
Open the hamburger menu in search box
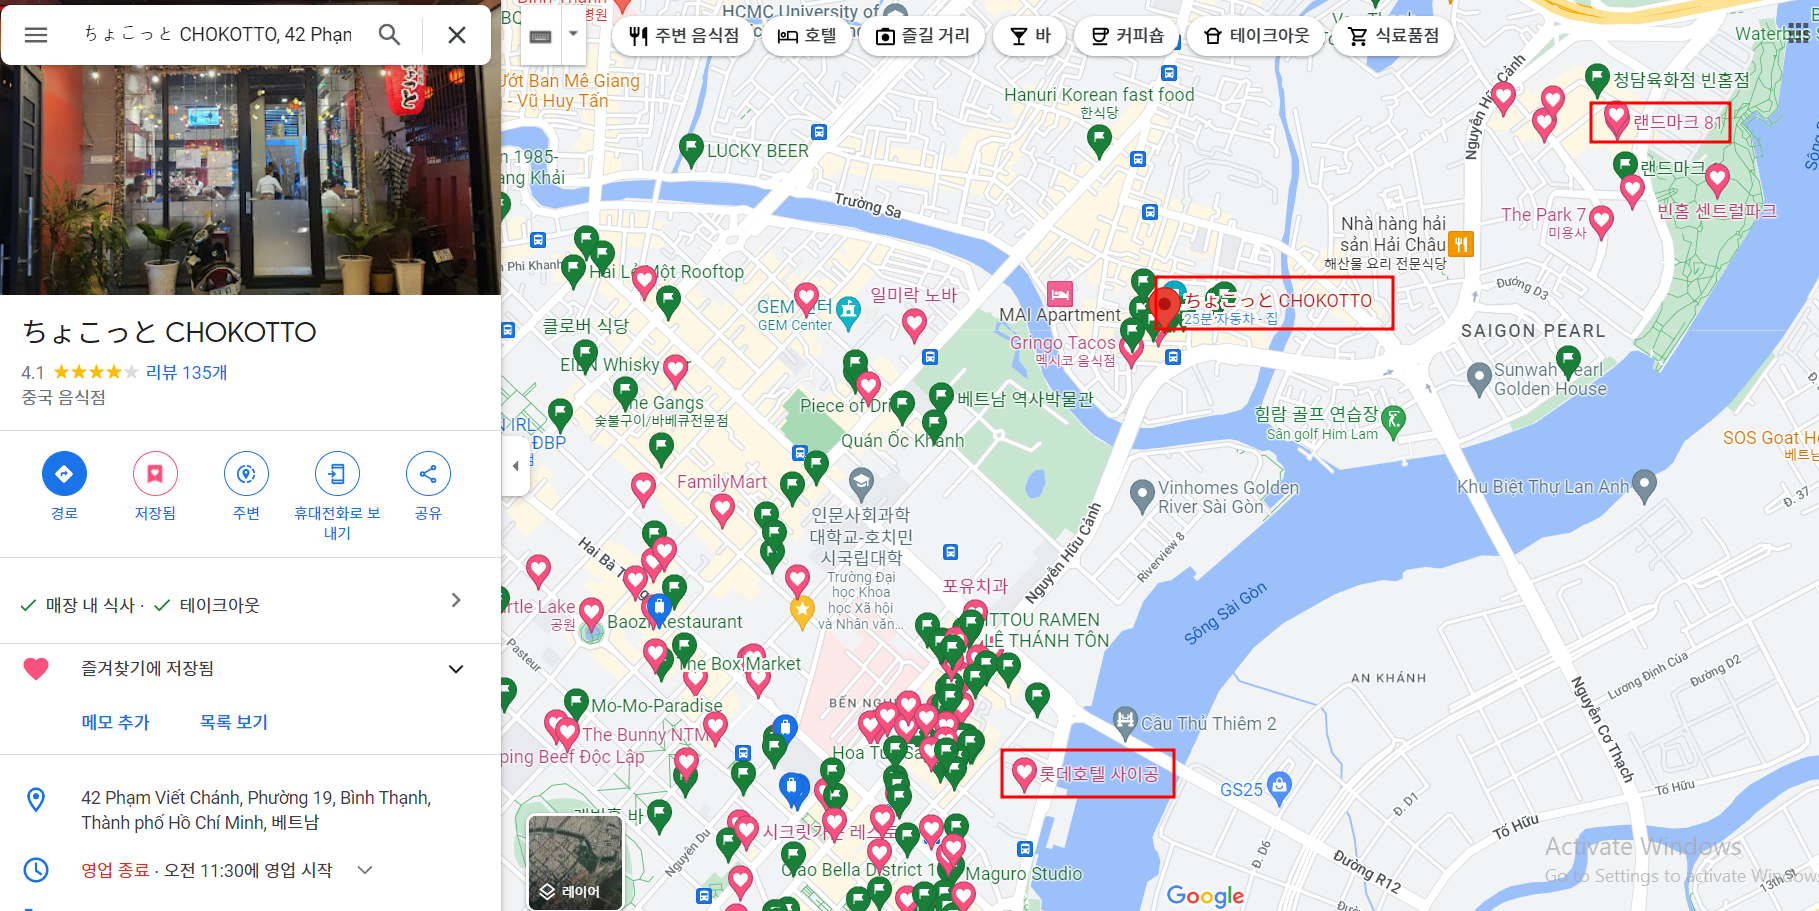(36, 35)
